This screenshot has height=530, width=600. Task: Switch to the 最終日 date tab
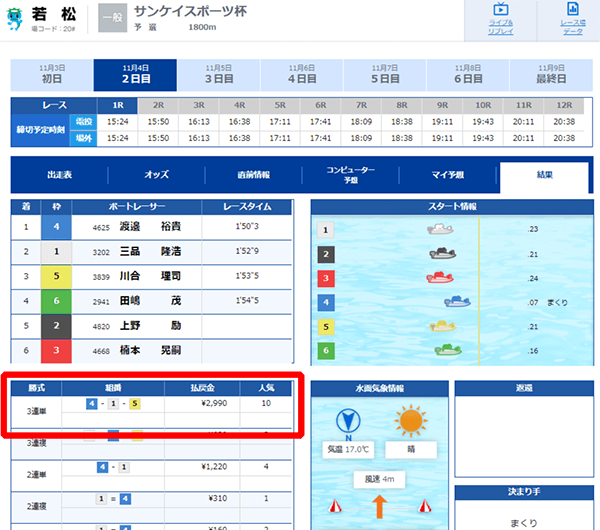click(550, 75)
